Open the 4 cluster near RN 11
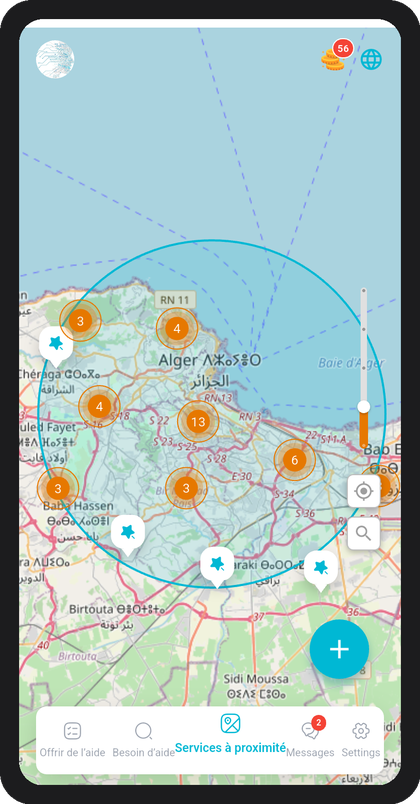This screenshot has height=804, width=420. point(177,329)
